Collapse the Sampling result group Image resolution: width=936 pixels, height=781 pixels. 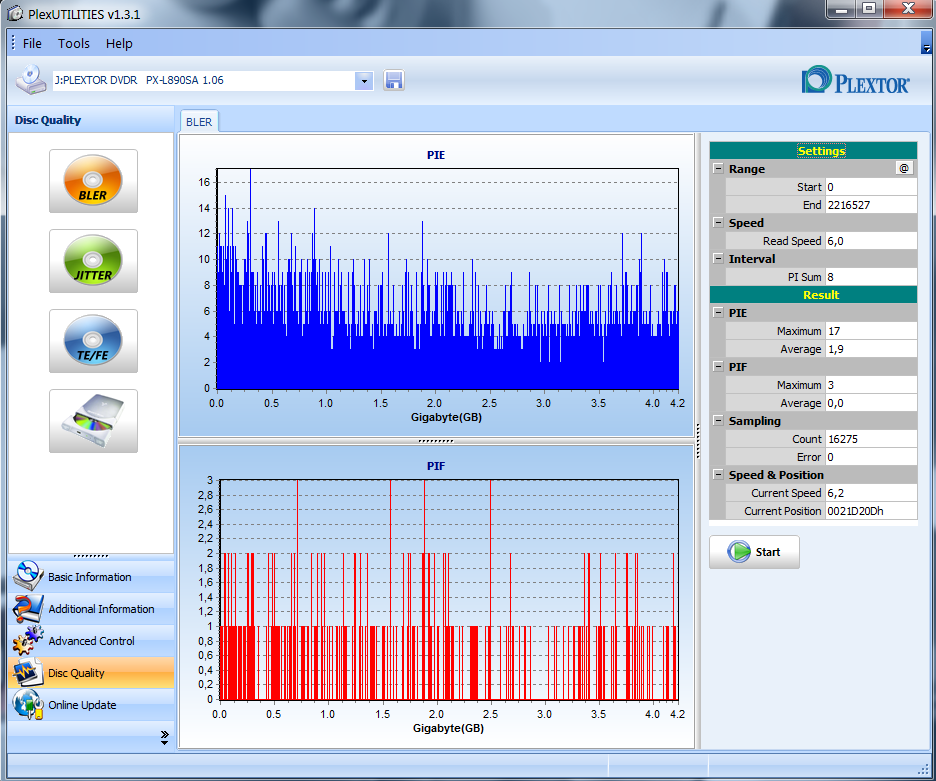click(718, 420)
